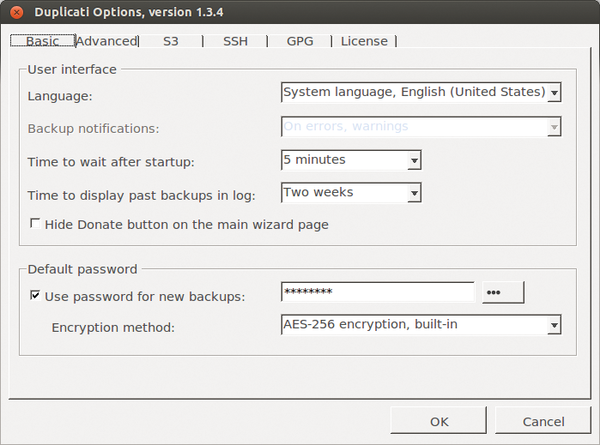Click the Cancel button

543,421
